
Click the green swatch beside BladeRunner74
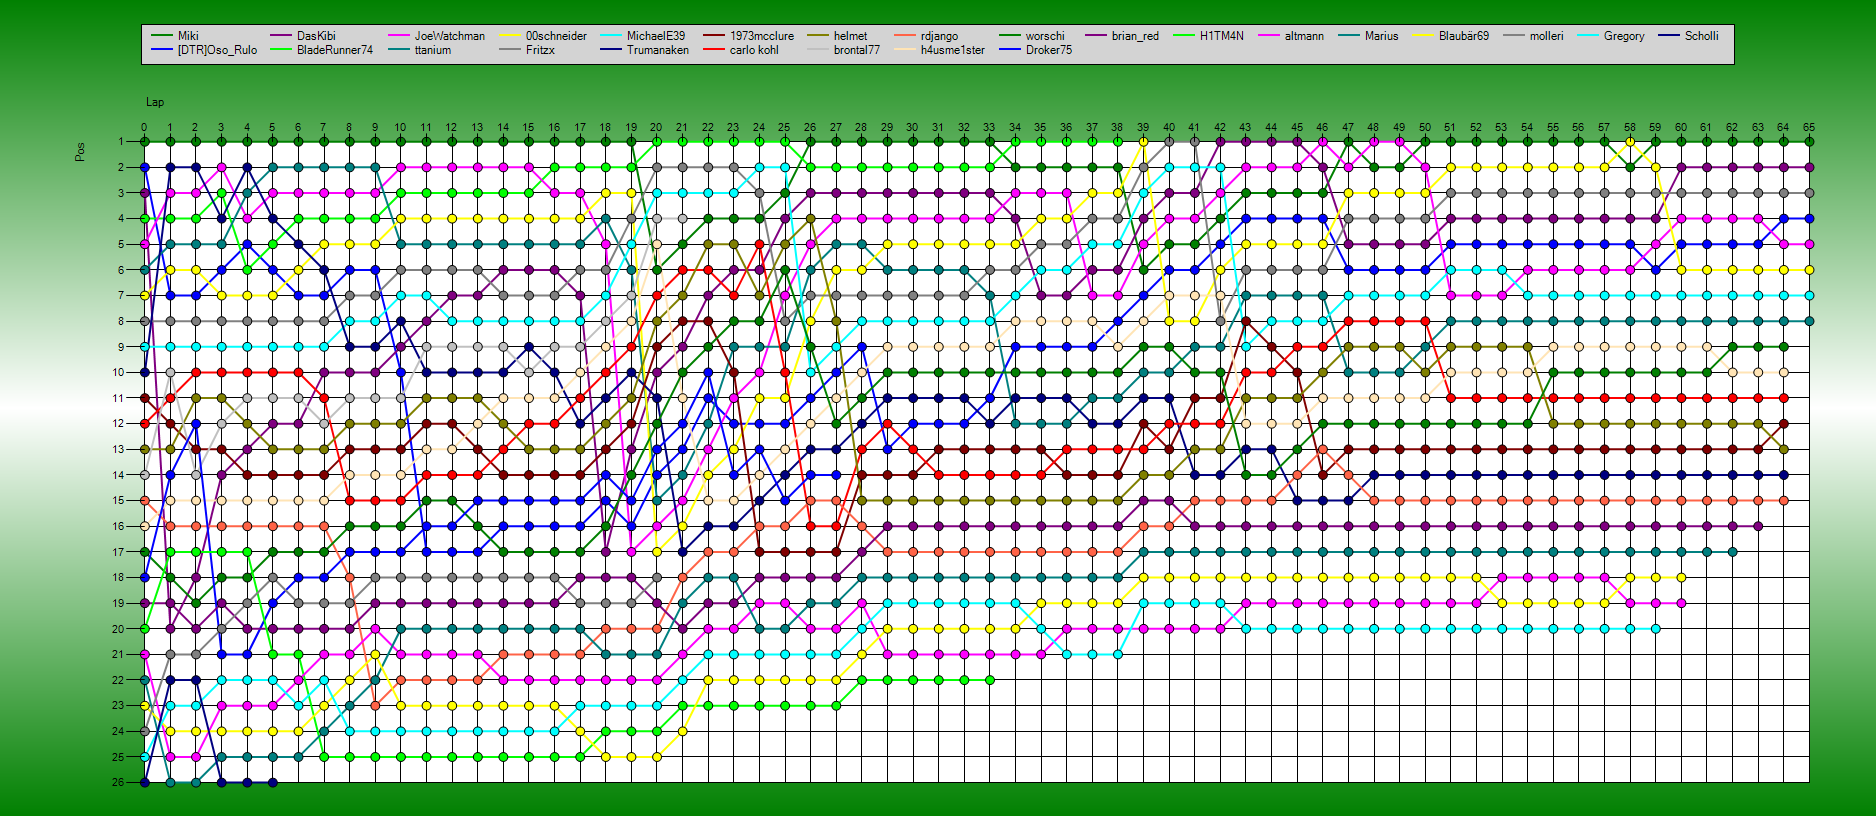[281, 50]
